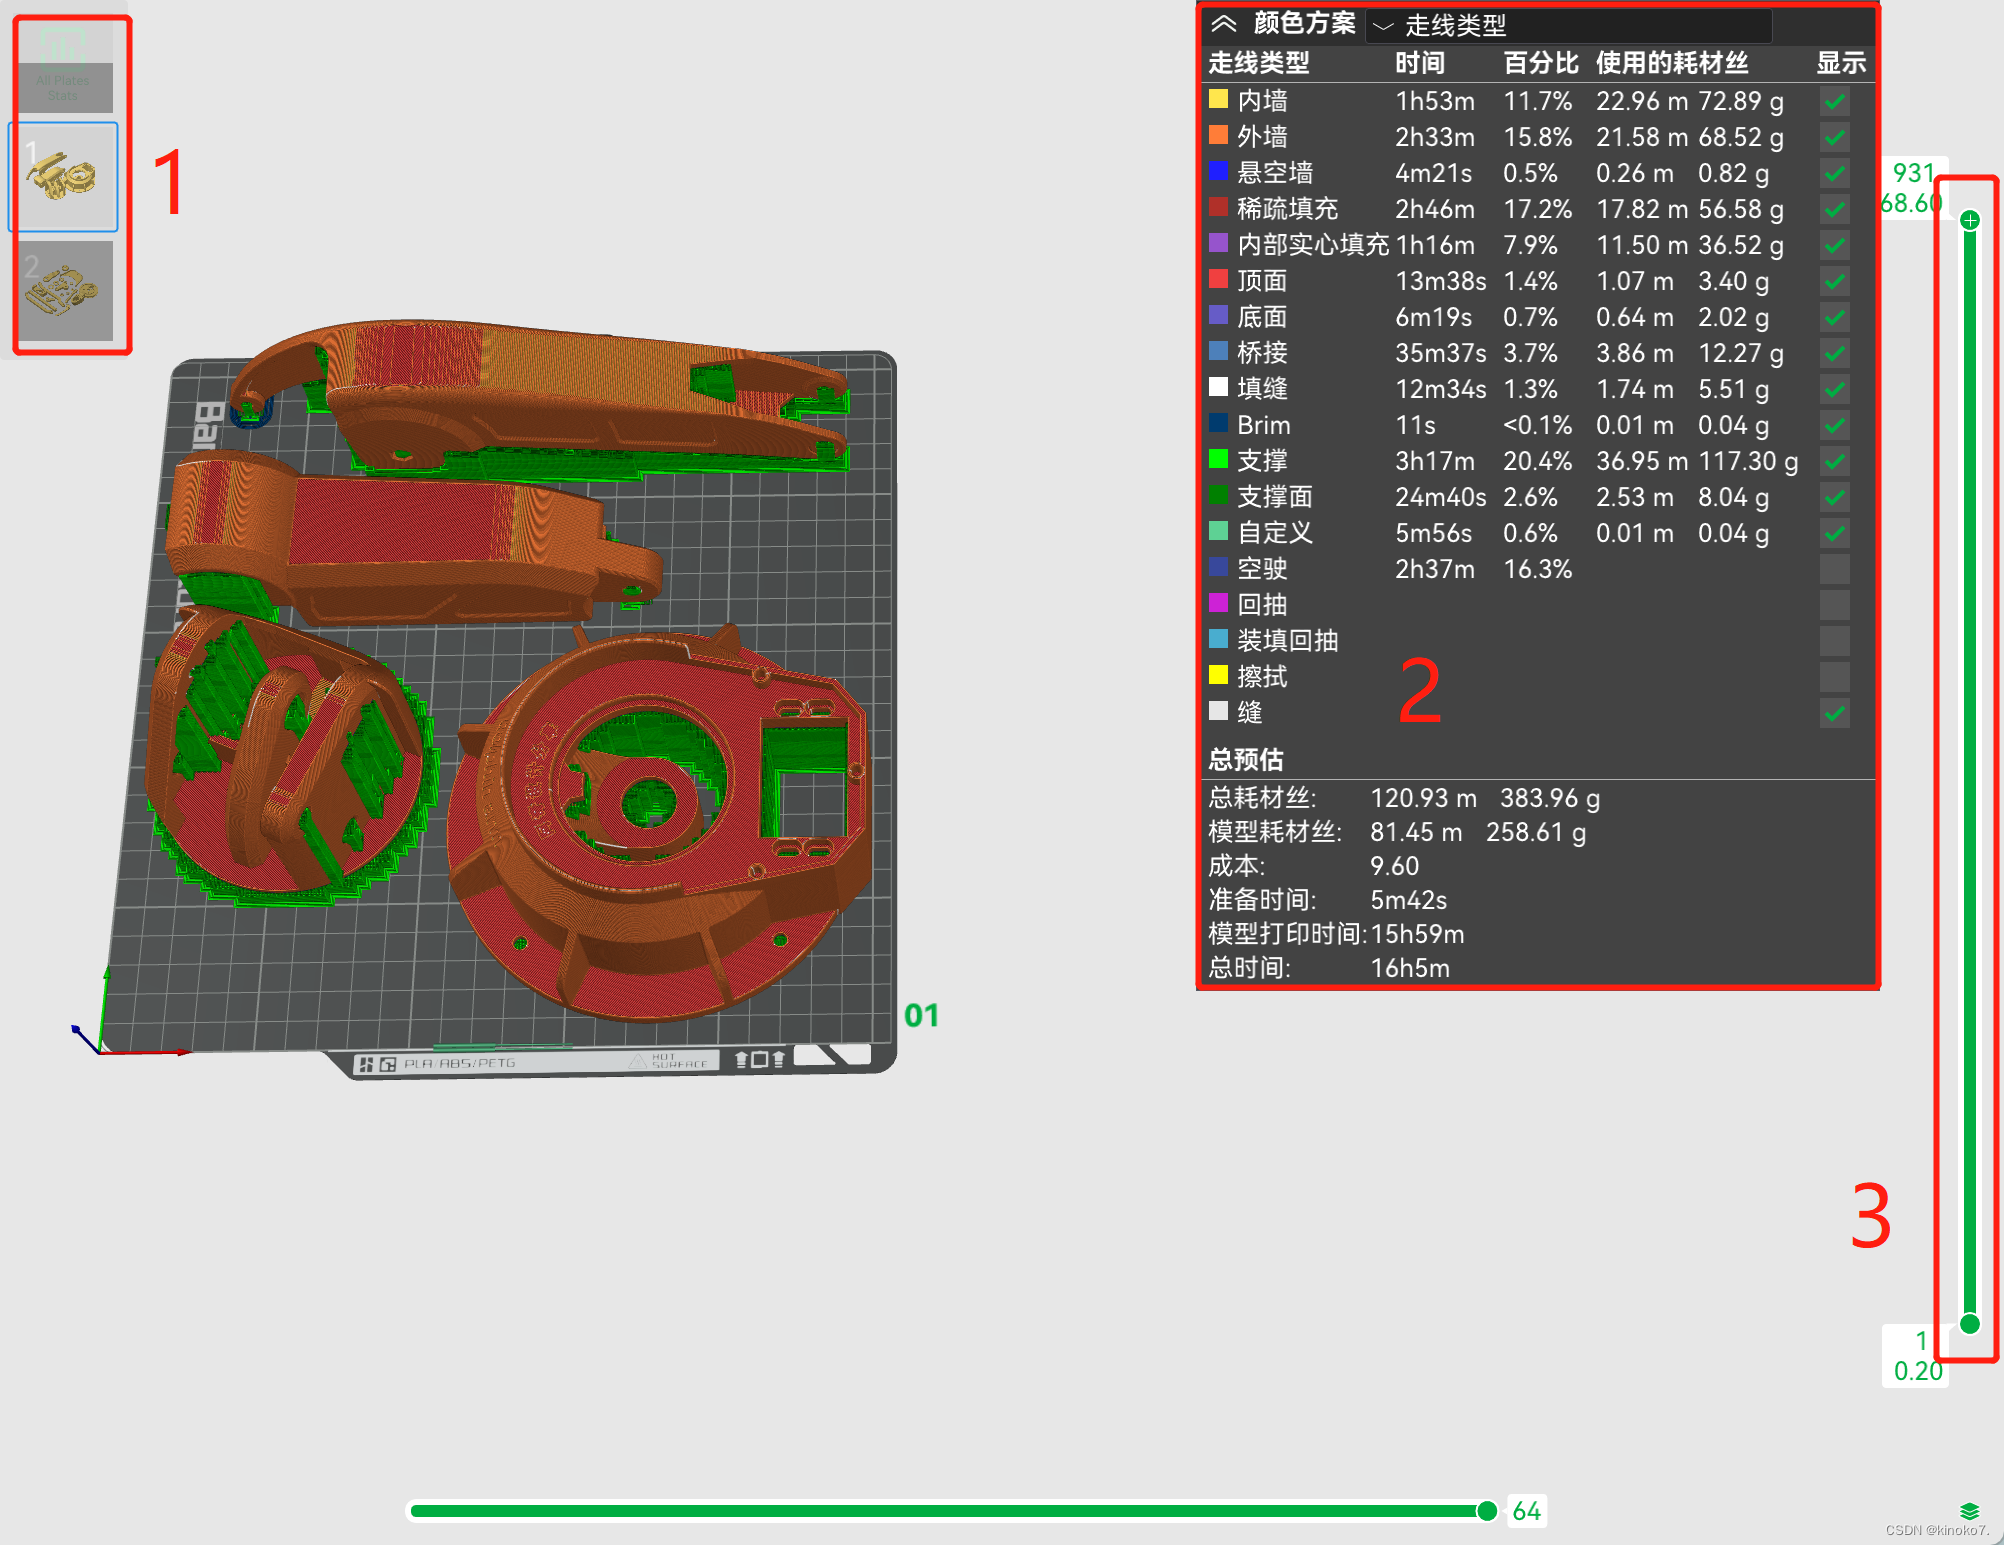Enable display of 空驶 travel moves
Screen dimensions: 2004x1545
1834,569
